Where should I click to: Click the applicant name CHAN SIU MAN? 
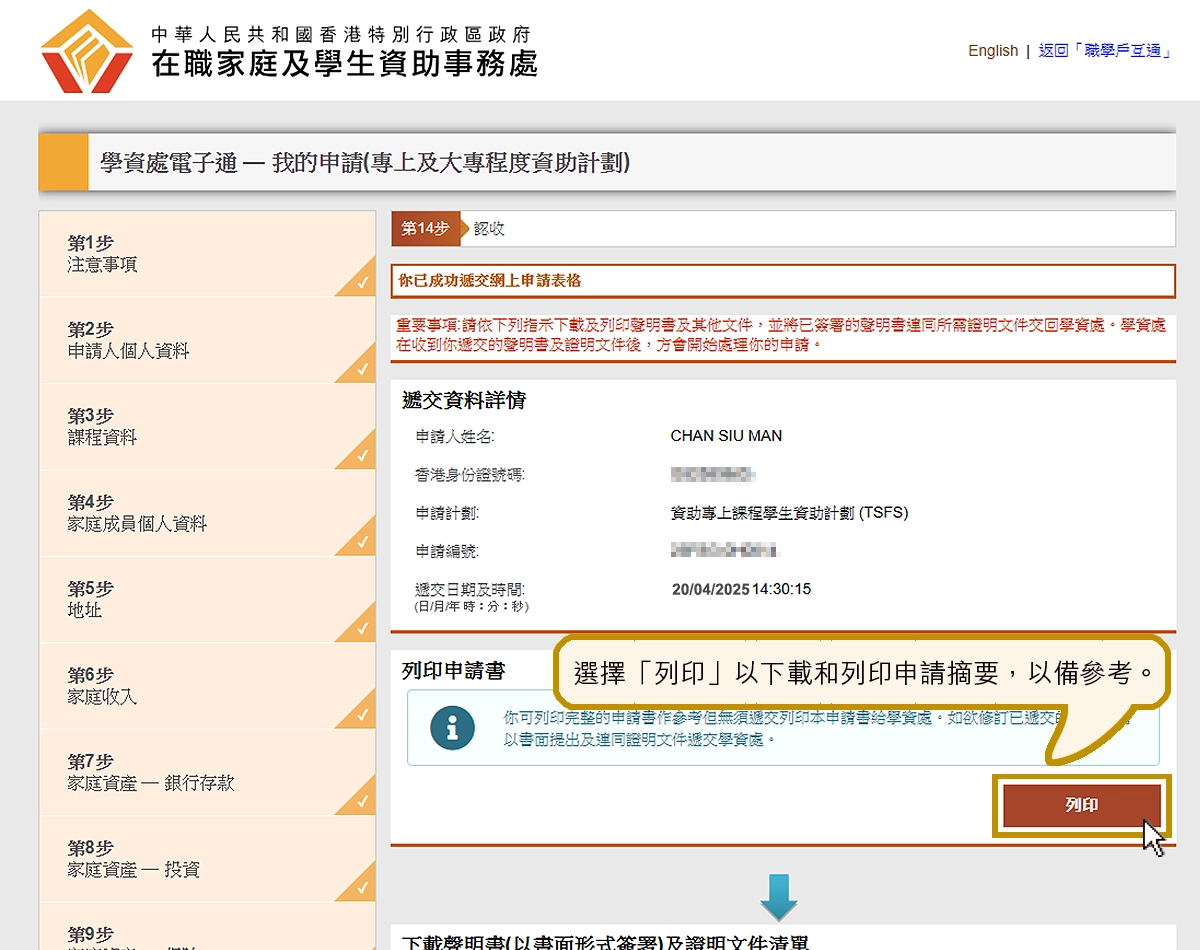(x=726, y=436)
